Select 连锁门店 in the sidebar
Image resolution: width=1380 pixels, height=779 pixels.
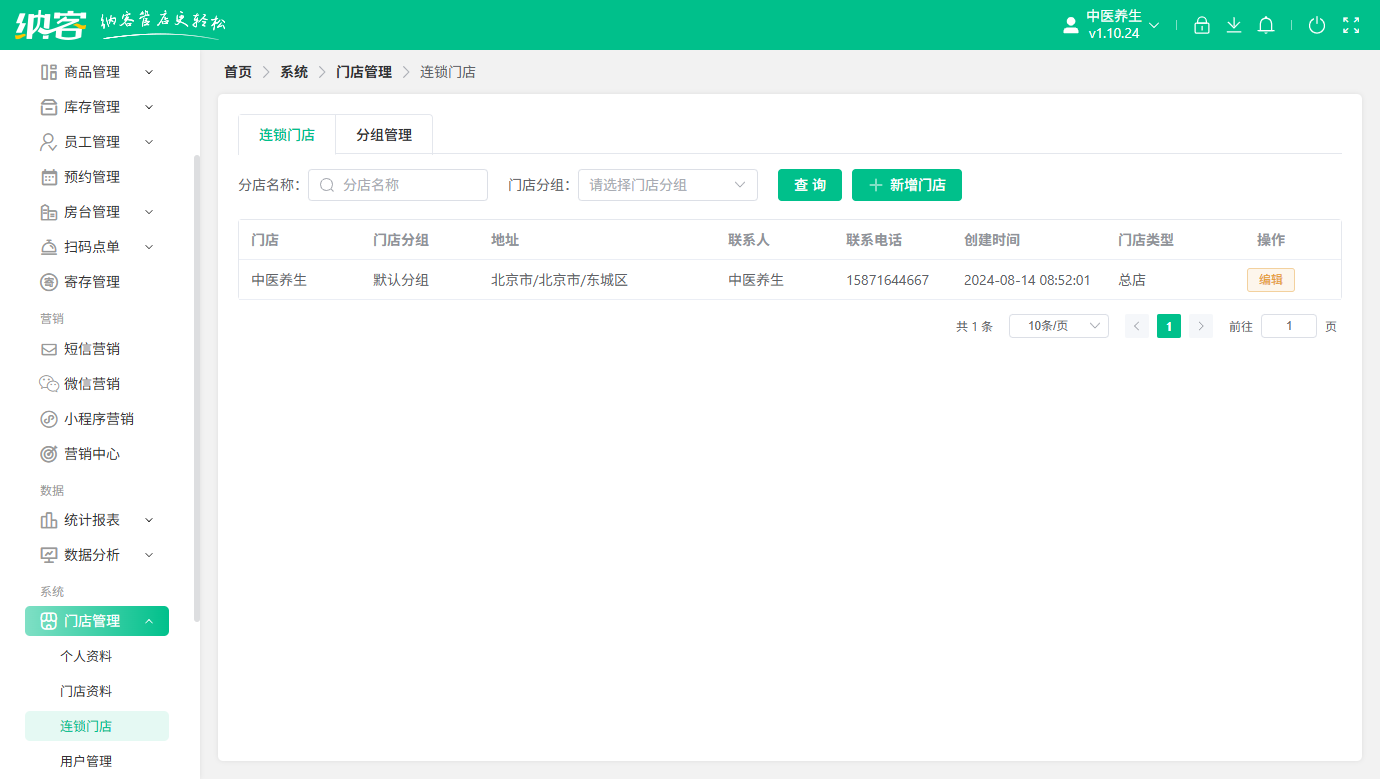pos(97,726)
